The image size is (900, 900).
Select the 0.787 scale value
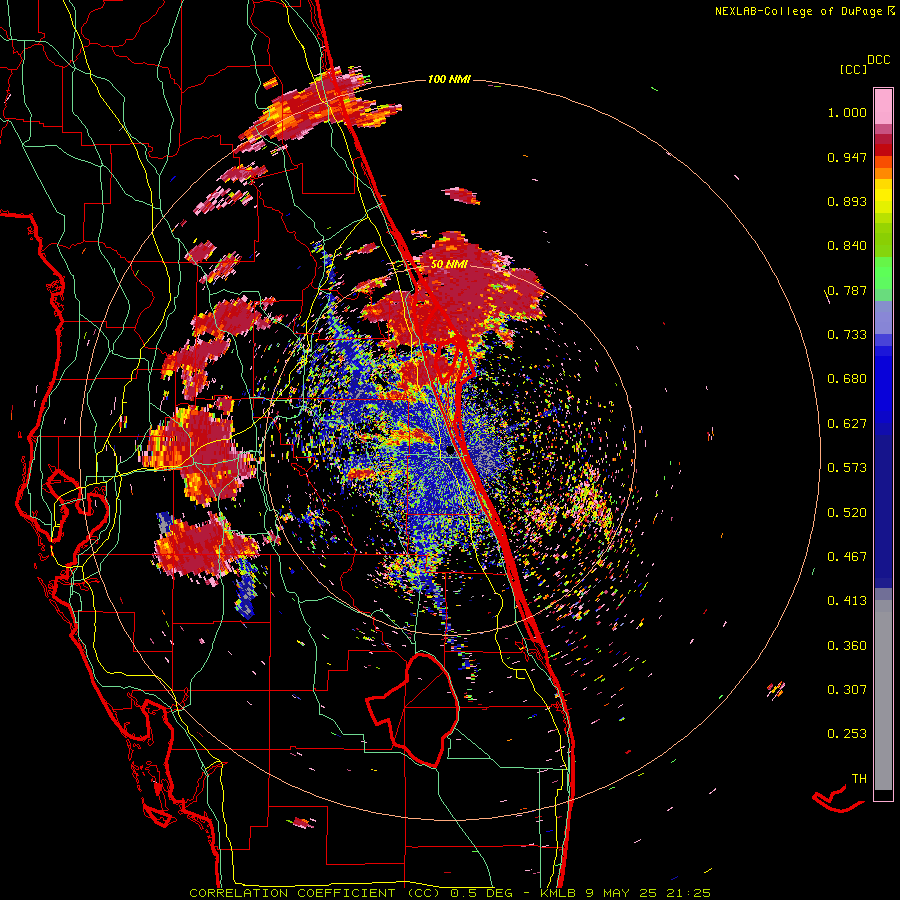point(847,290)
